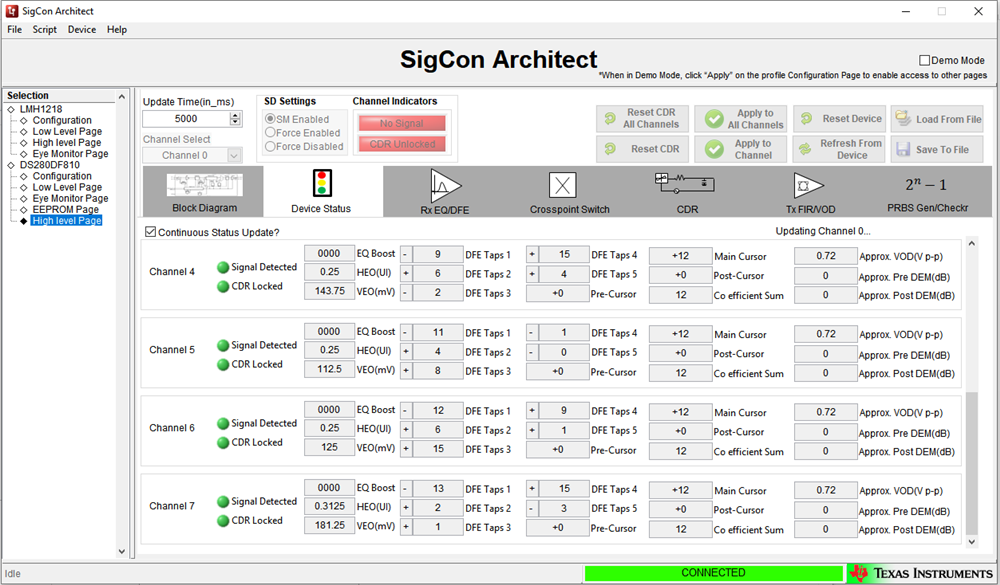Collapse the LMH1218 tree node
The image size is (1000, 585).
coord(11,109)
